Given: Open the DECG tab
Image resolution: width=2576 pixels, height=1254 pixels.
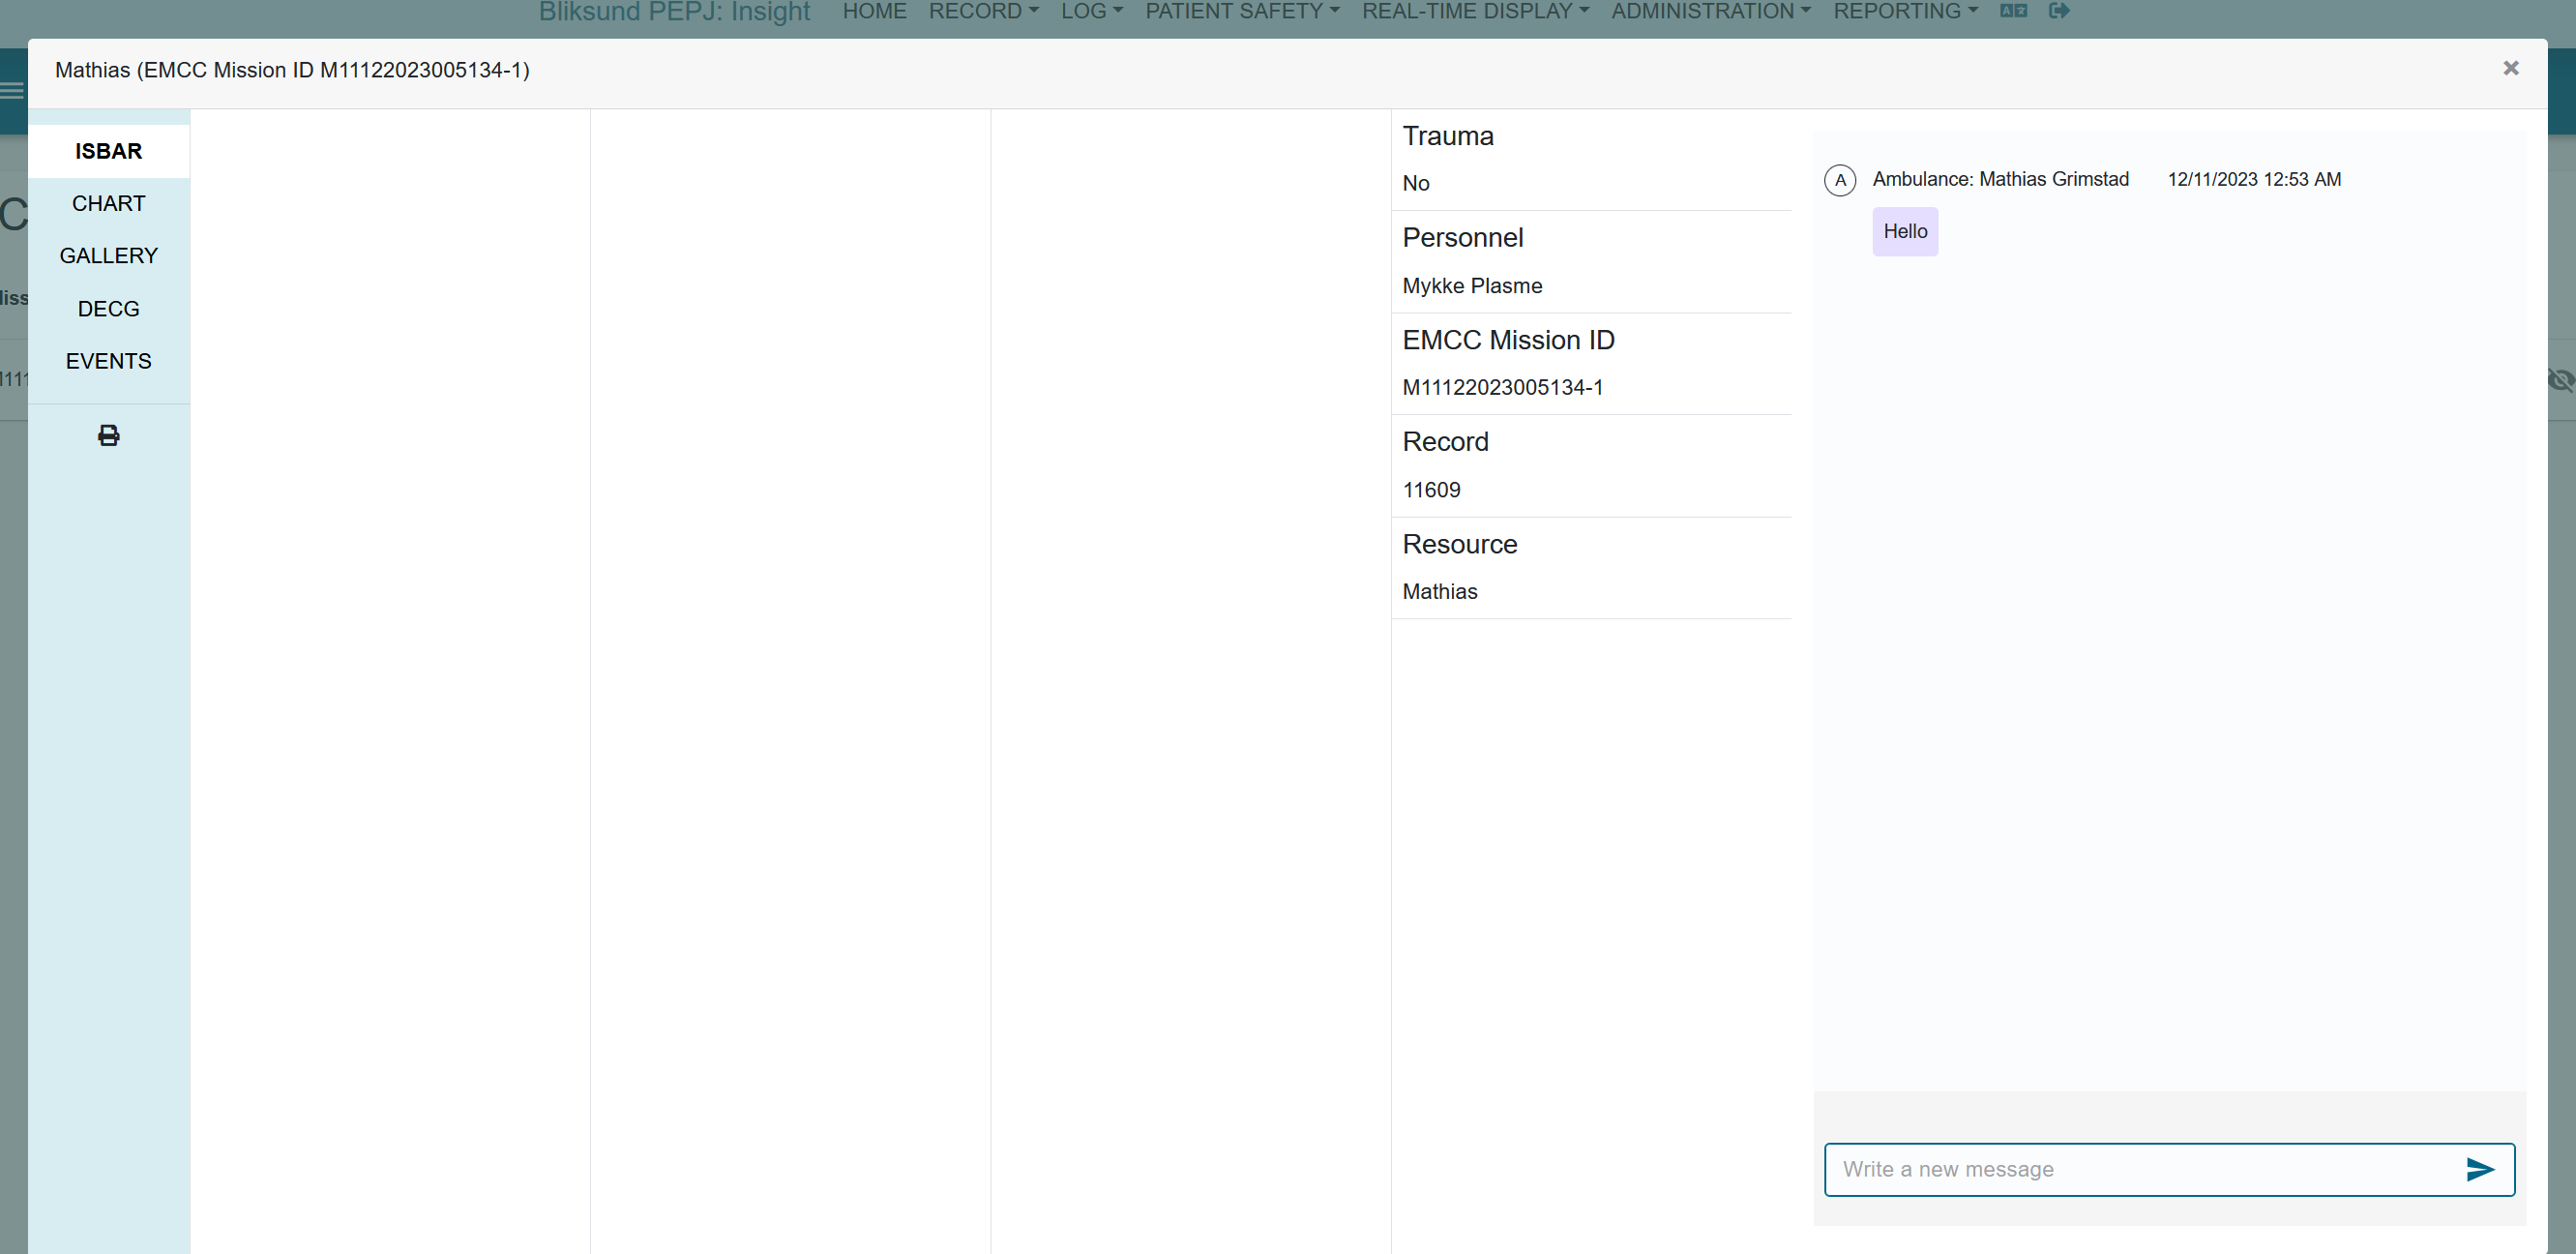Looking at the screenshot, I should click(x=108, y=309).
